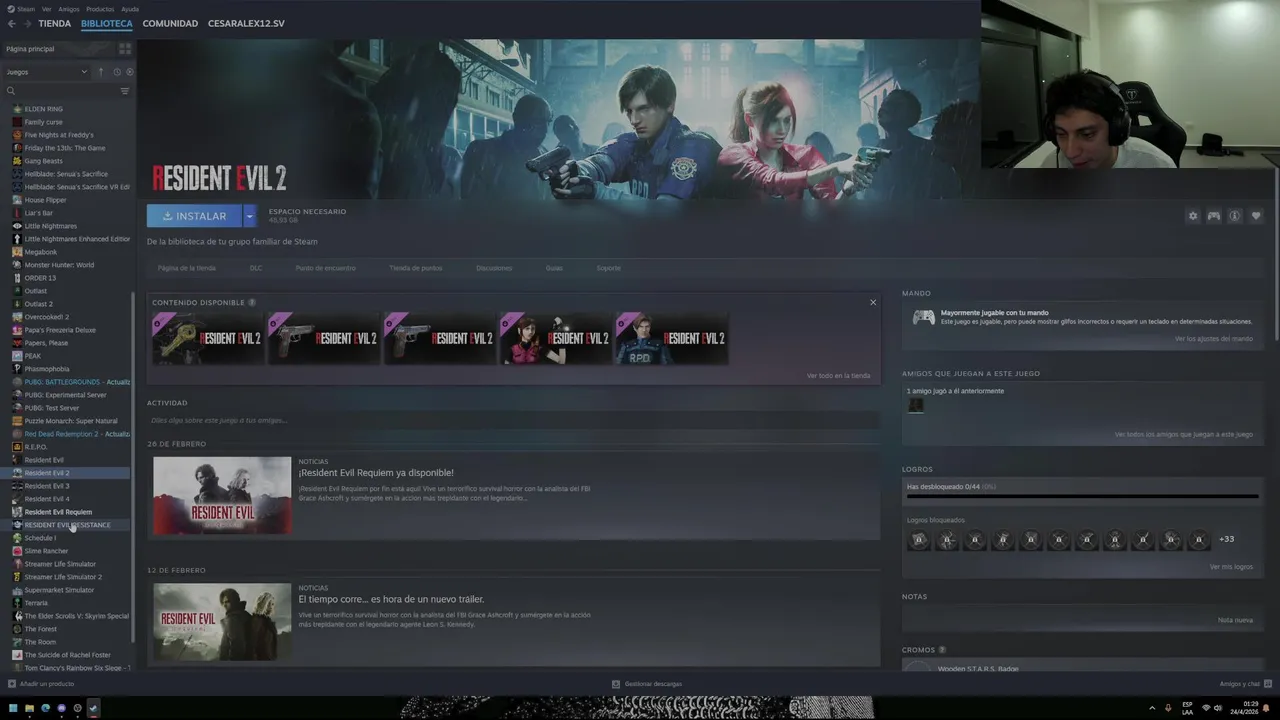Screen dimensions: 1280x720
Task: Click Ver los ajustes del mando
Action: coord(1213,339)
